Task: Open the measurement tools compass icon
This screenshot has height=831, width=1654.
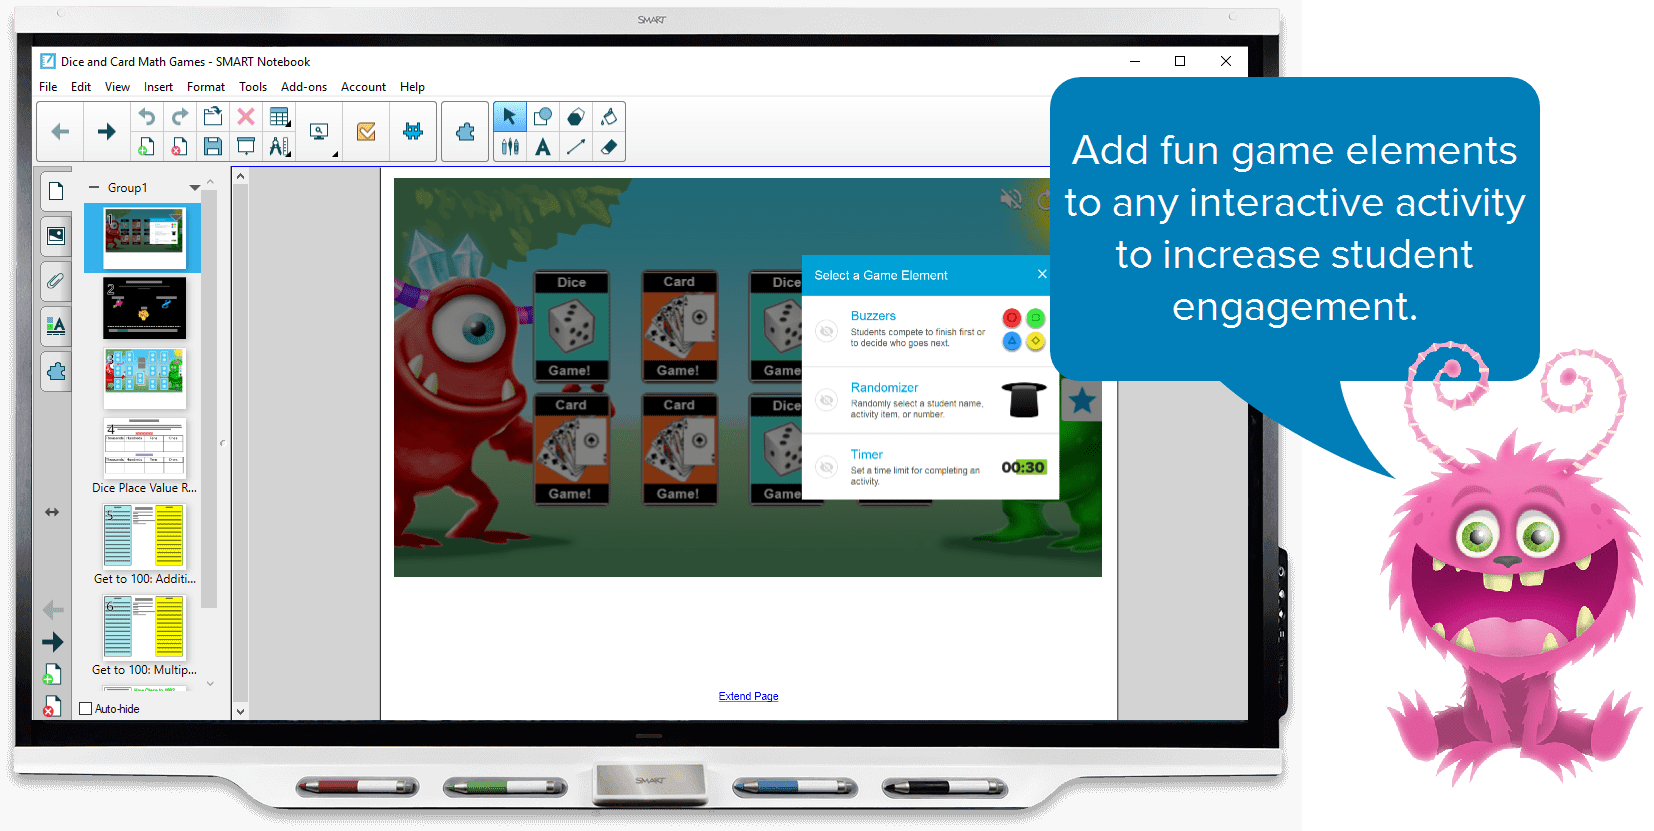Action: [x=279, y=146]
